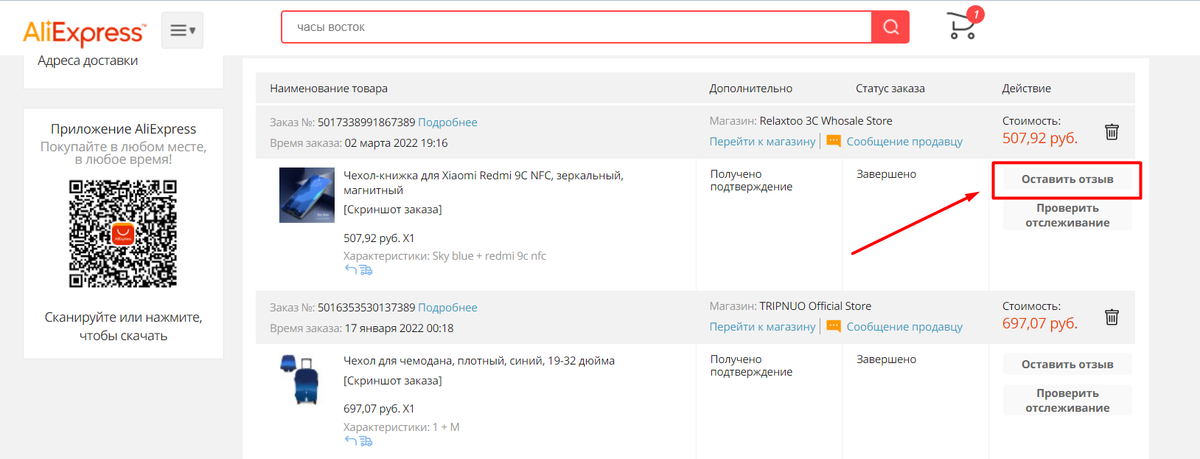Check tracking for suitcase cover order
Screen dimensions: 1200x459
1067,400
